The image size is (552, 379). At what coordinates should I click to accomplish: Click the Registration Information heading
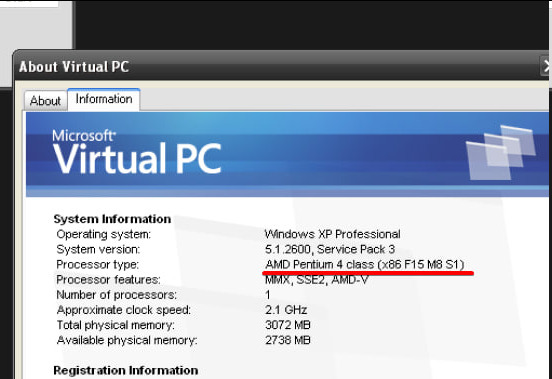[x=126, y=371]
